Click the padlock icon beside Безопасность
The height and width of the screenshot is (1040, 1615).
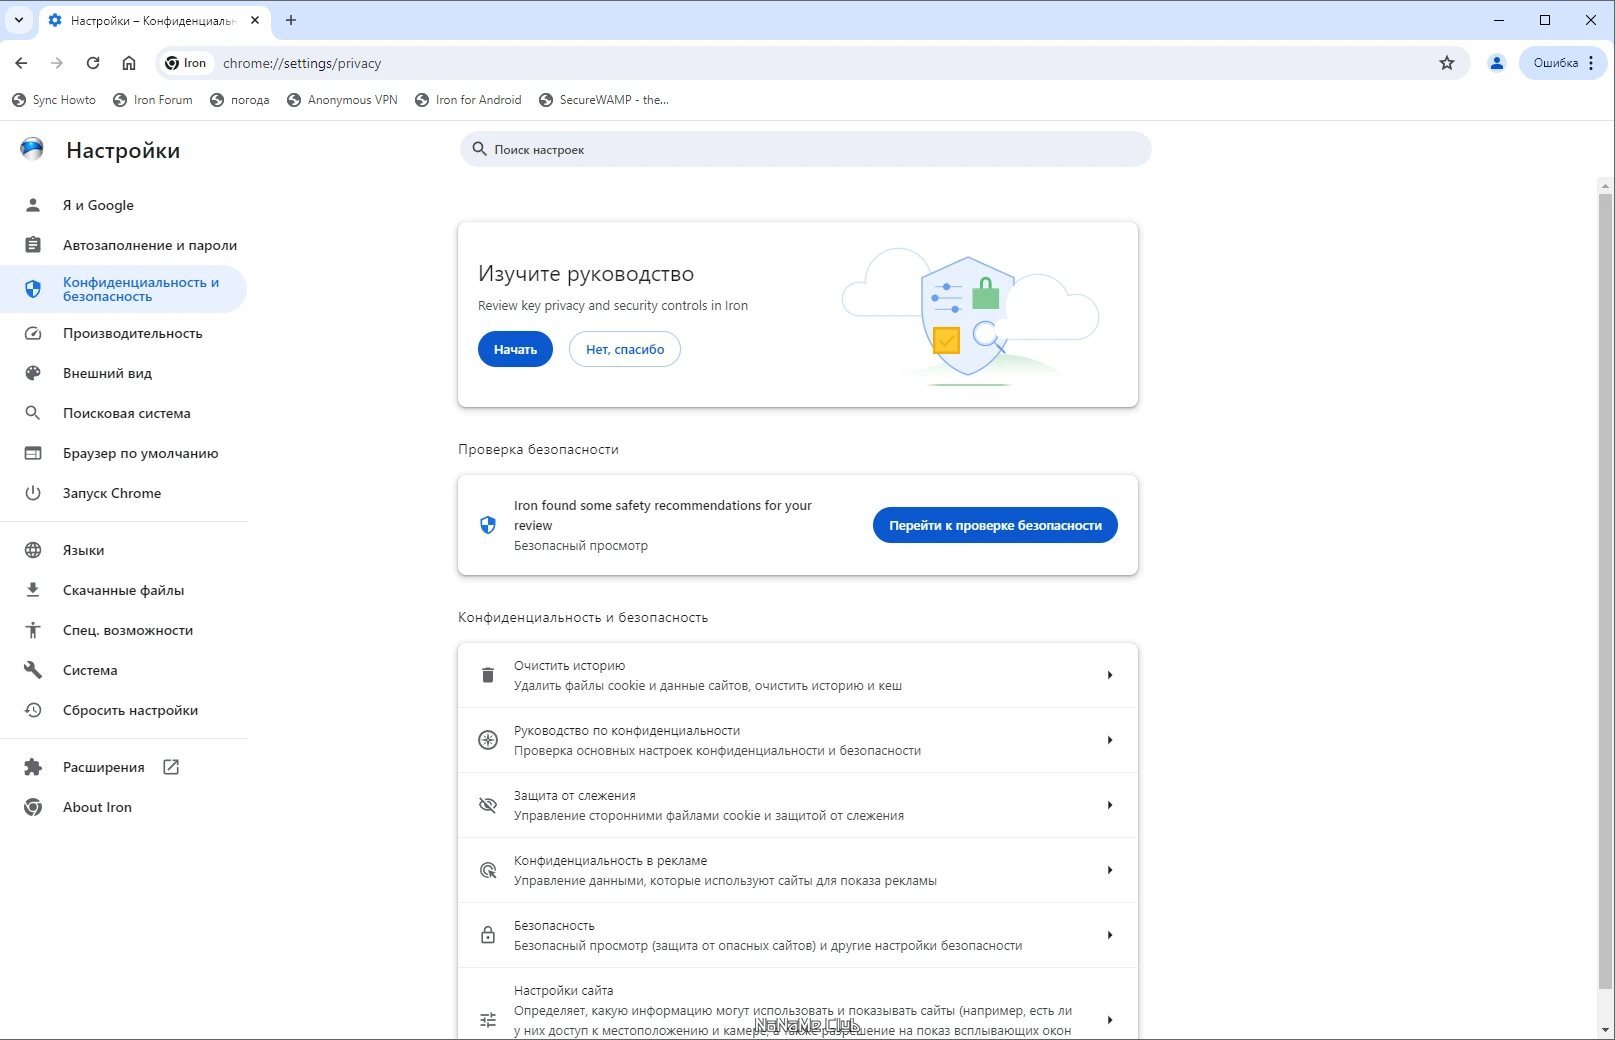(x=488, y=935)
